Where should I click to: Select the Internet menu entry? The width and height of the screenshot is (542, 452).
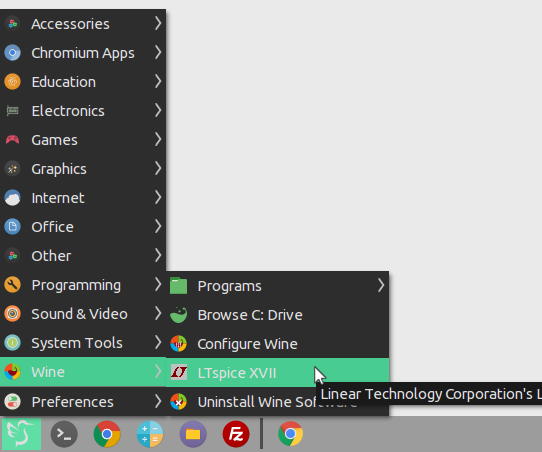tap(83, 198)
